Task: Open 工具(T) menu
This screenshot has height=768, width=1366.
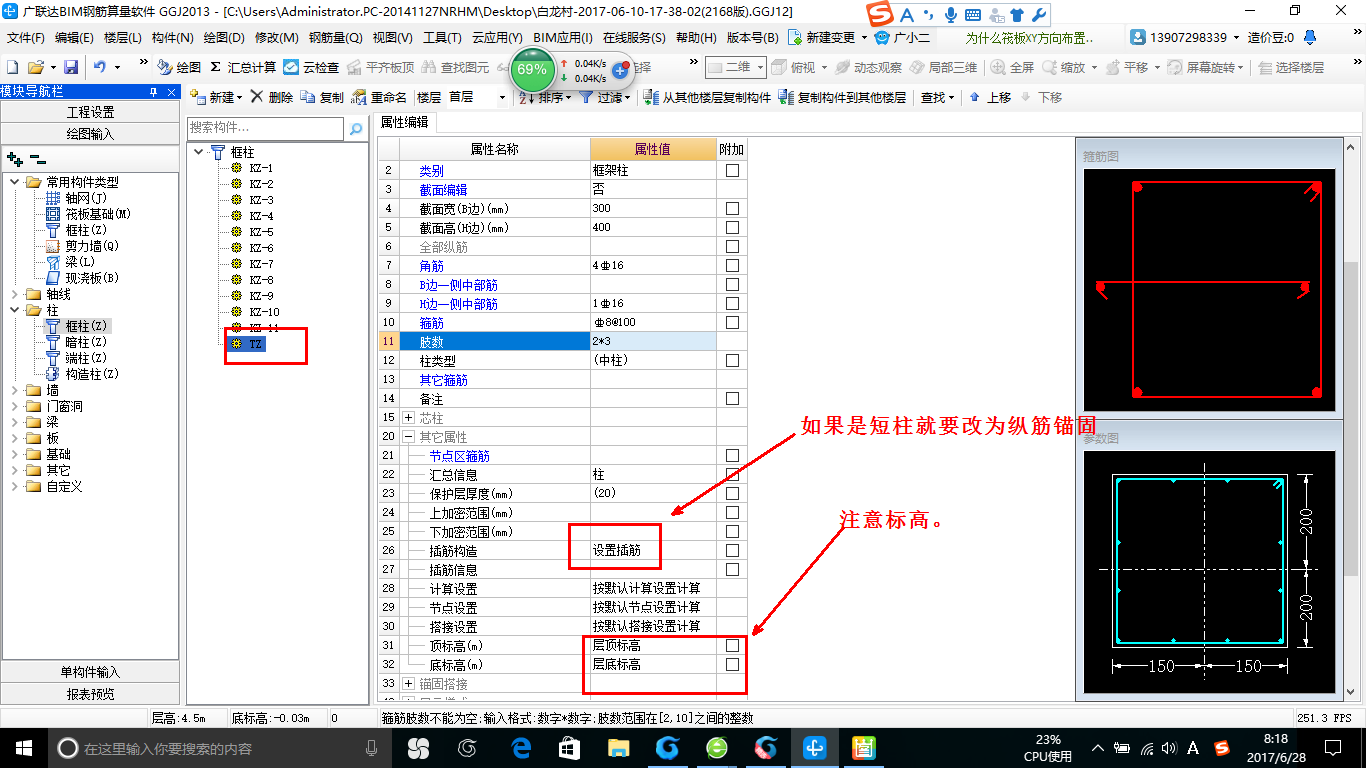Action: click(x=442, y=38)
